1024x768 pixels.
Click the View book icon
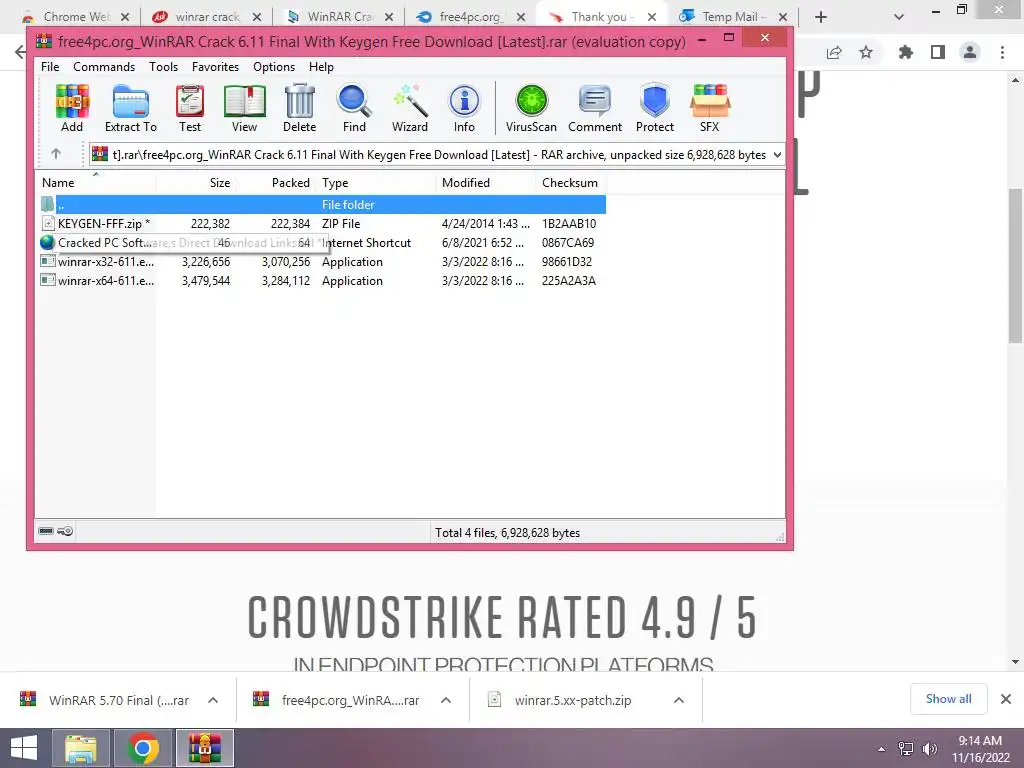[244, 108]
